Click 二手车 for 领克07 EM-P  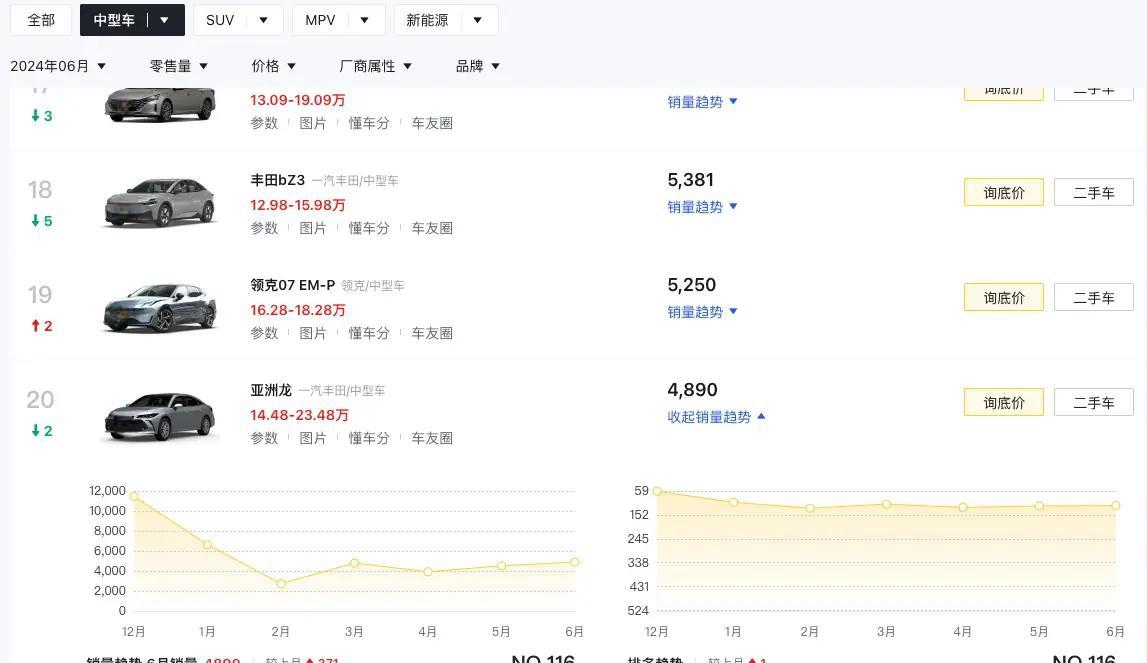(1094, 297)
